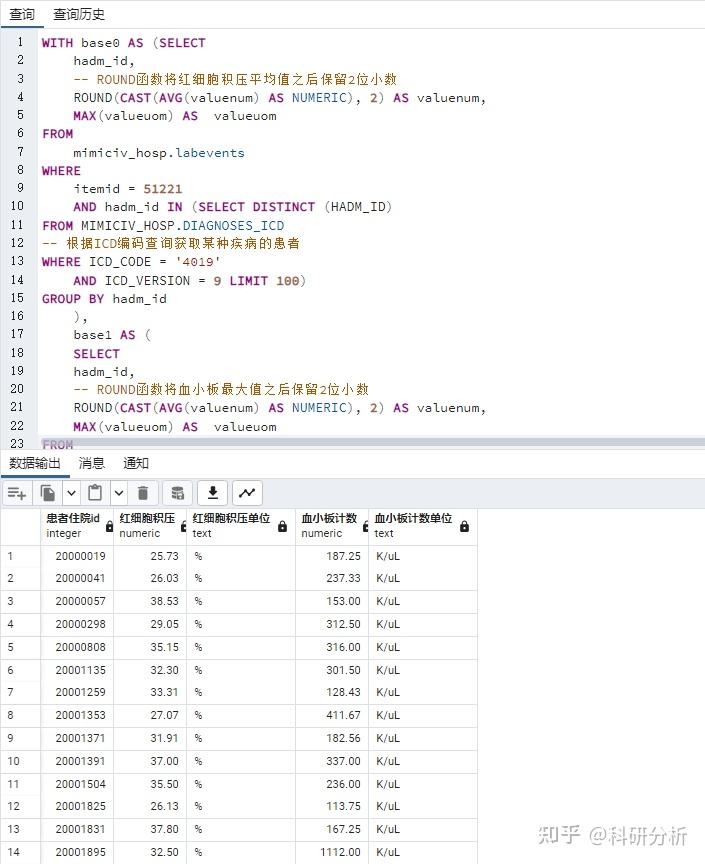Screen dimensions: 705x864
Task: Open the paste options dropdown arrow
Action: point(119,493)
